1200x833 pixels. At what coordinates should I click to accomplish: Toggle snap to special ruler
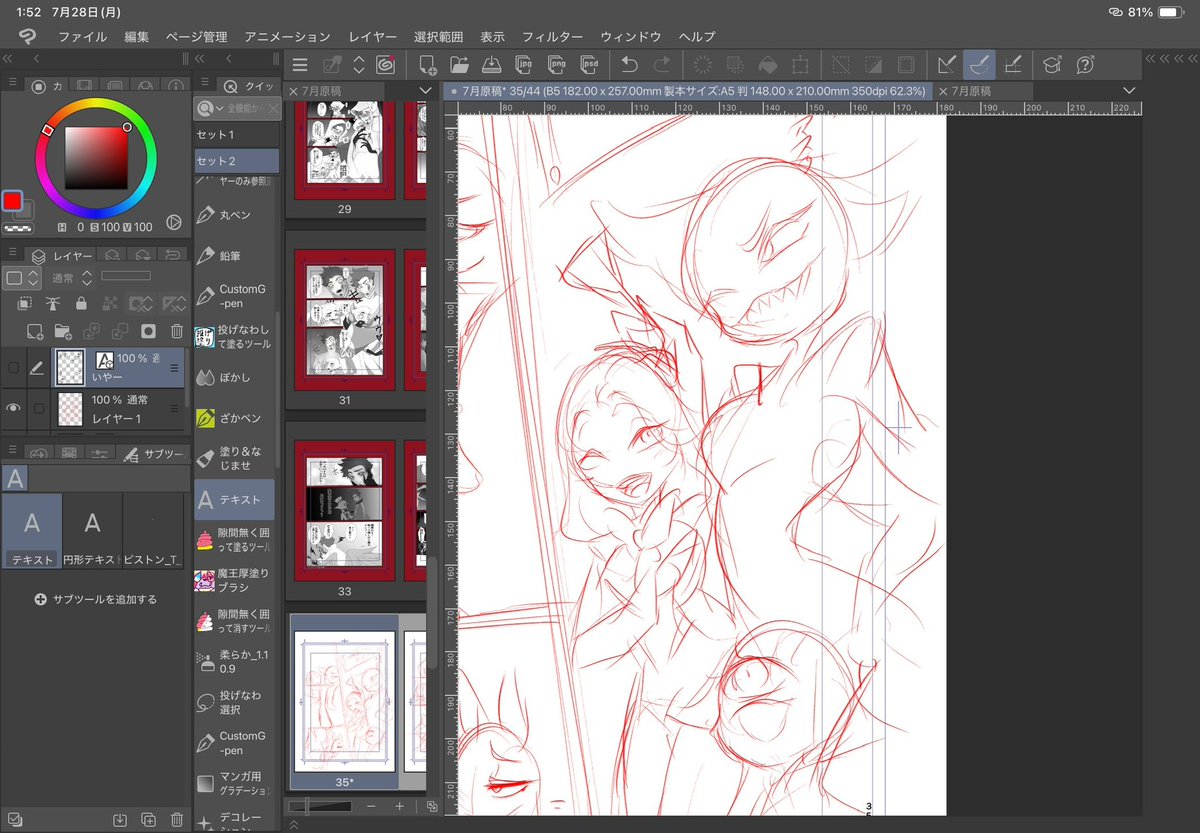[979, 65]
